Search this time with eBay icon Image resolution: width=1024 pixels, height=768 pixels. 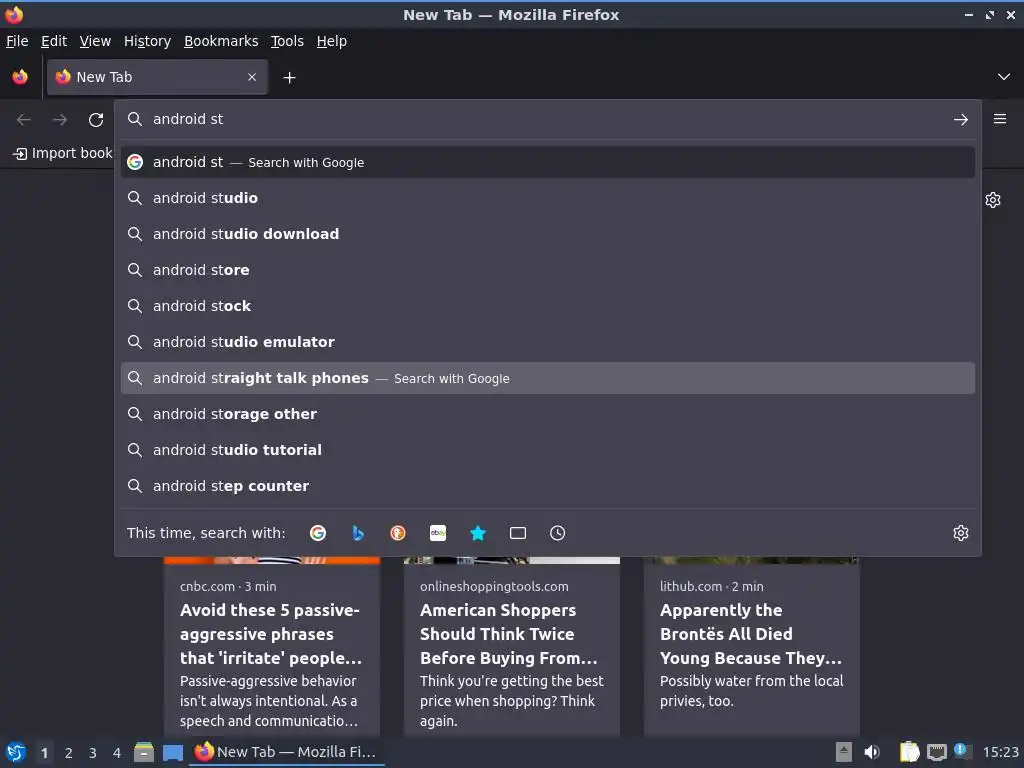pos(438,533)
